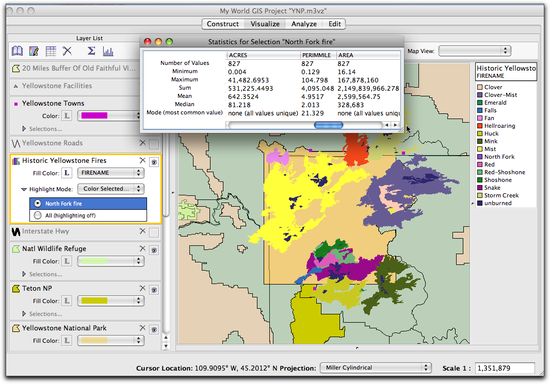The width and height of the screenshot is (550, 384).
Task: Open the attribute table grid icon
Action: 51,51
